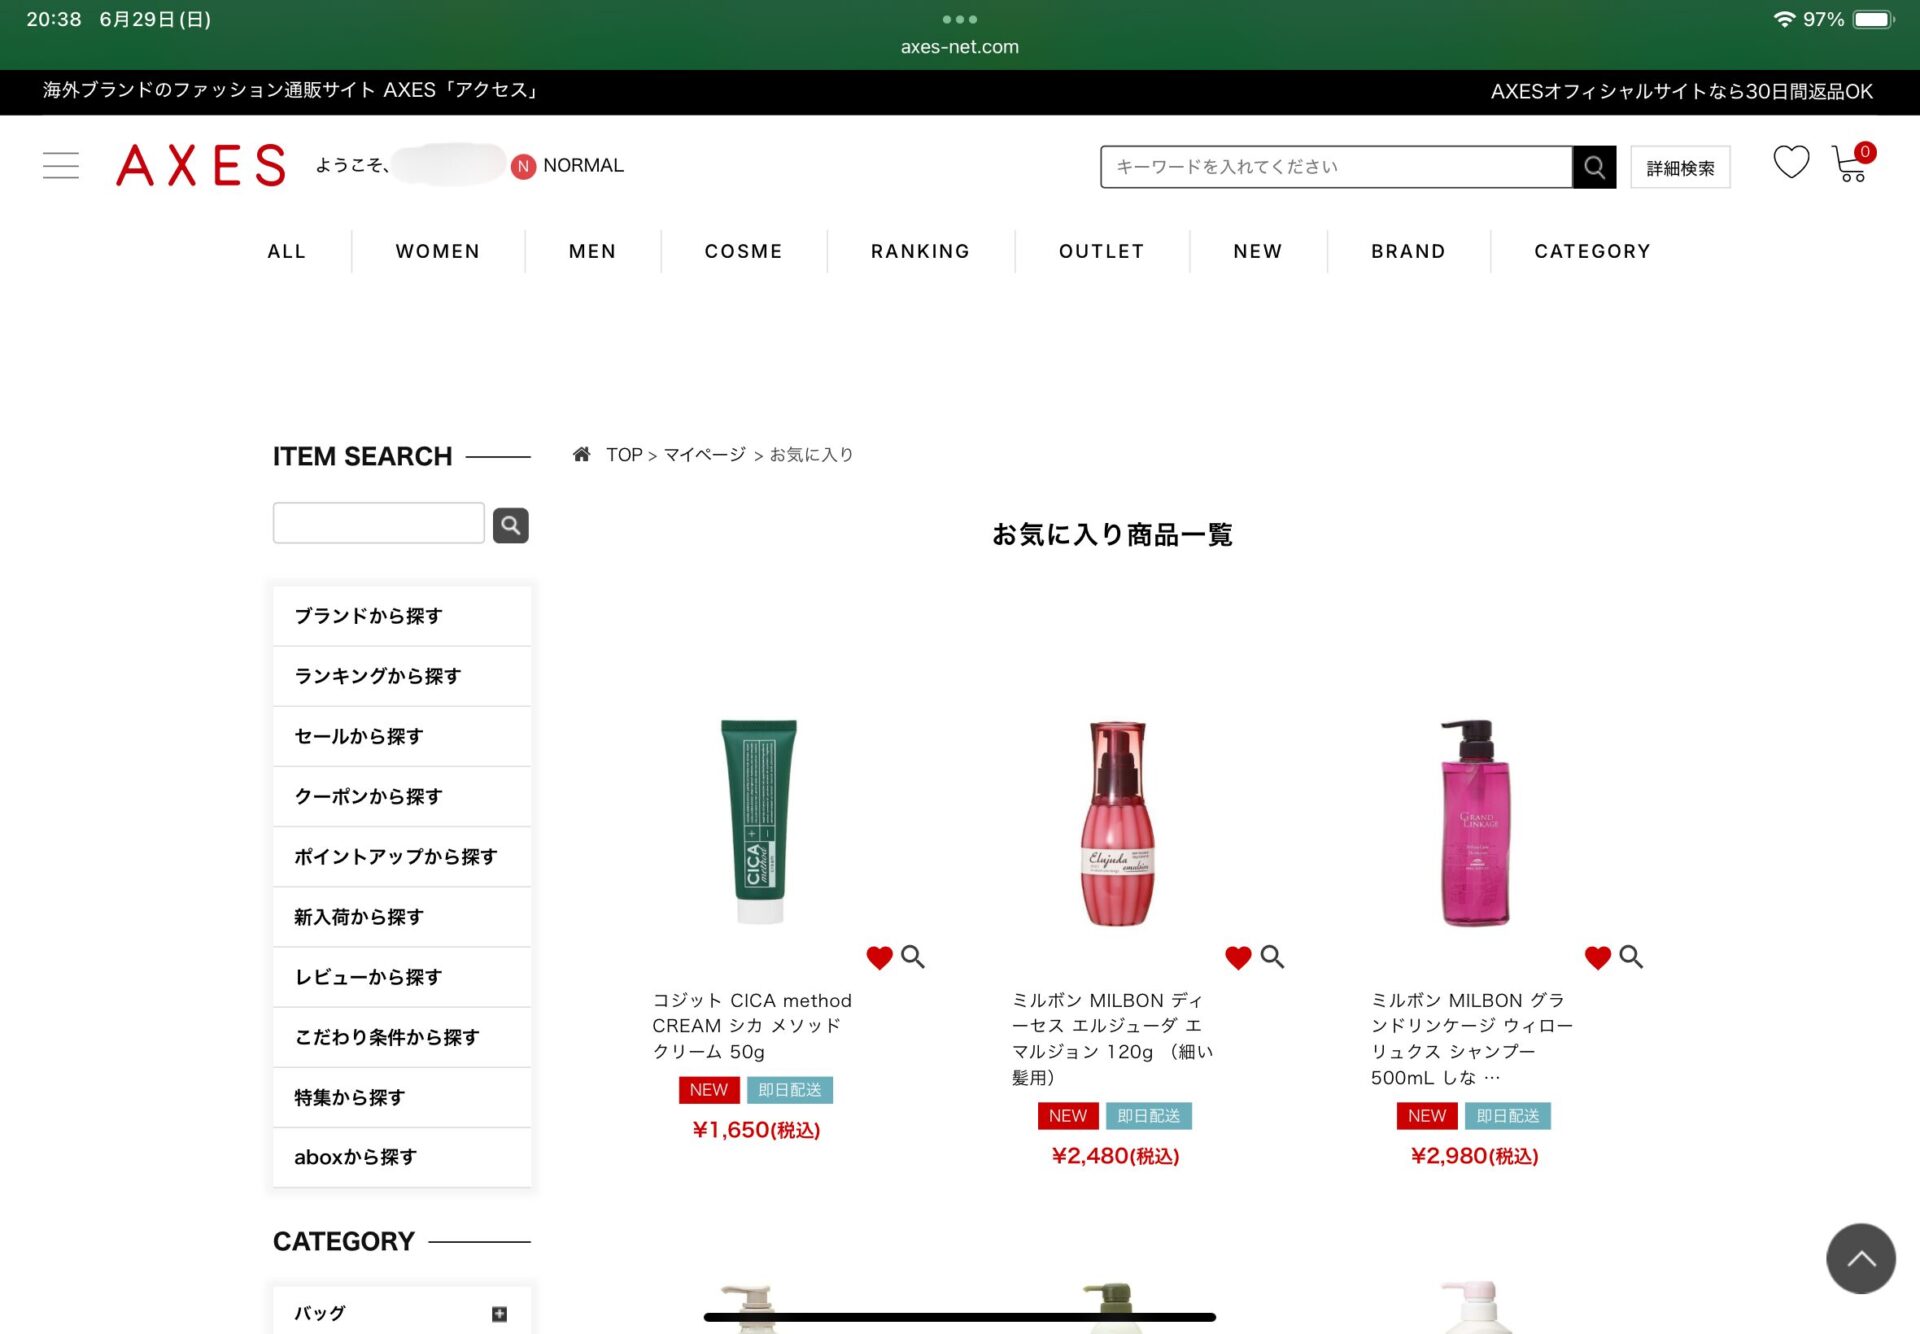Quick view magnifier for Grand Linkage shampoo
Viewport: 1920px width, 1334px height.
1631,957
